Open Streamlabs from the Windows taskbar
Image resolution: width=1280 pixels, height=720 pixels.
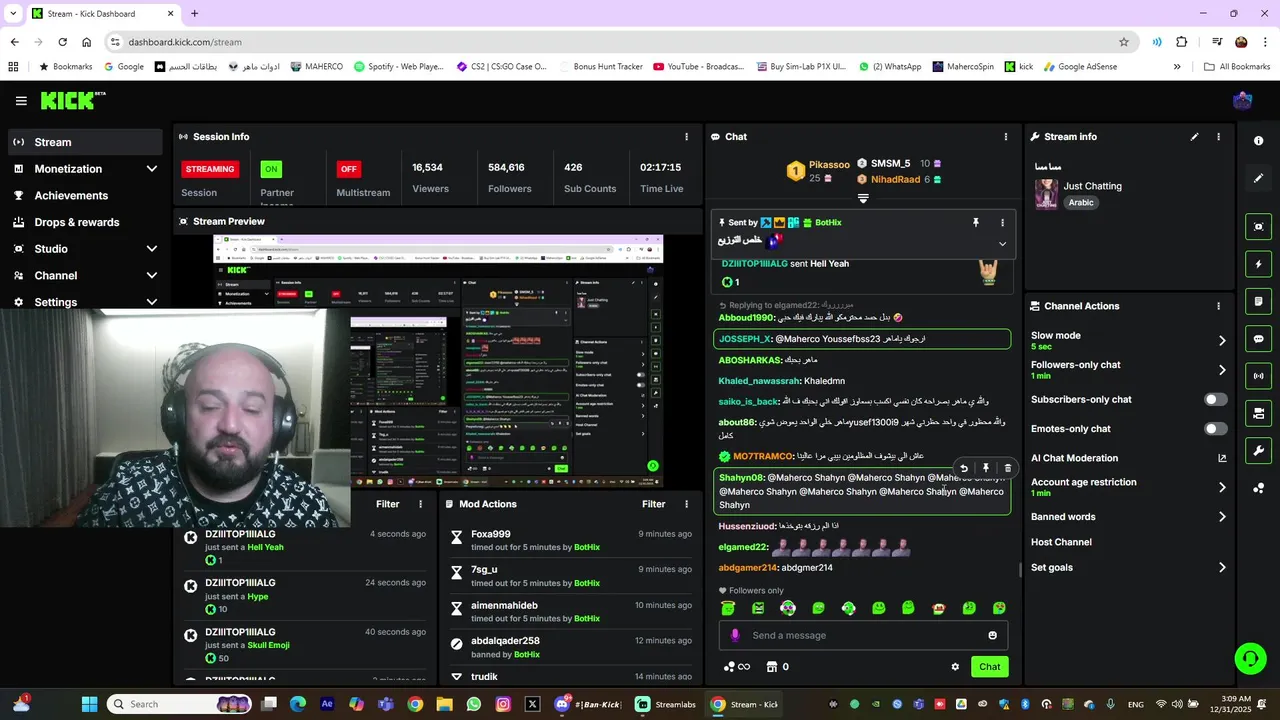pyautogui.click(x=666, y=704)
